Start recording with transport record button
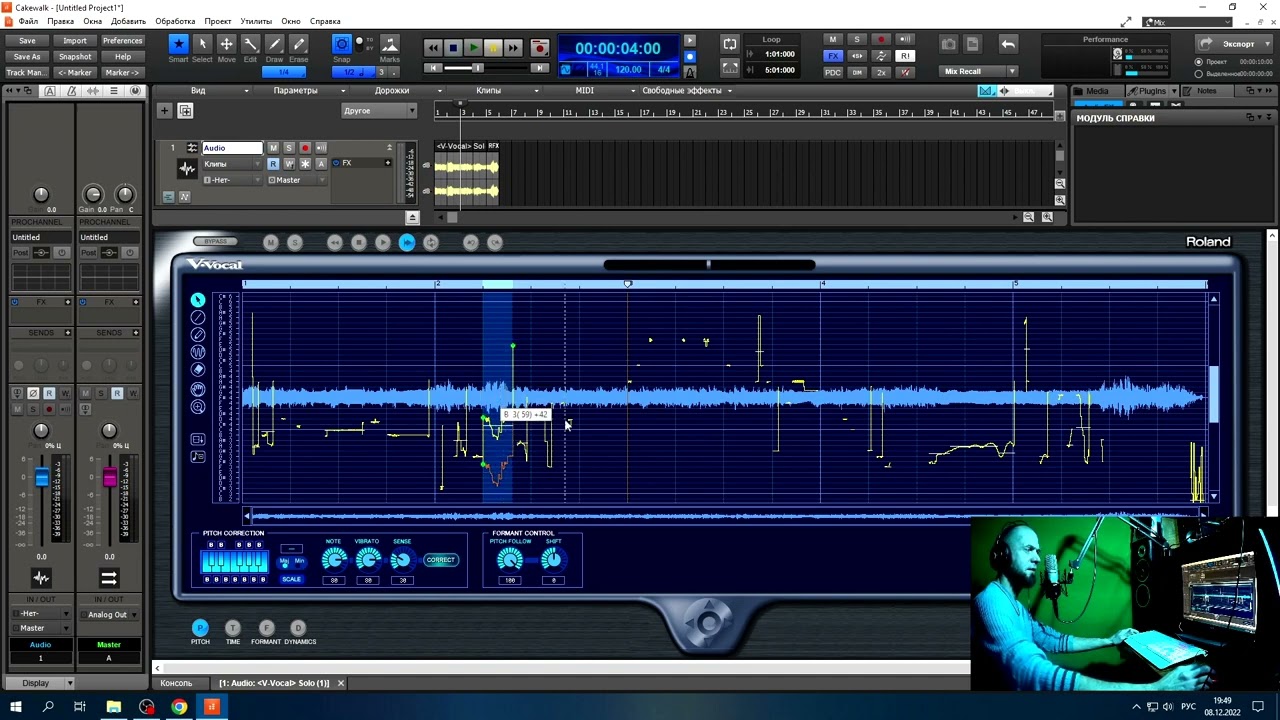The height and width of the screenshot is (720, 1280). pos(539,47)
